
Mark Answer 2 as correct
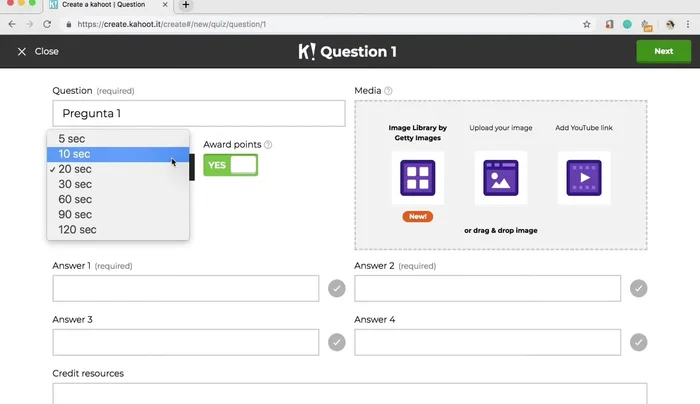pyautogui.click(x=638, y=289)
